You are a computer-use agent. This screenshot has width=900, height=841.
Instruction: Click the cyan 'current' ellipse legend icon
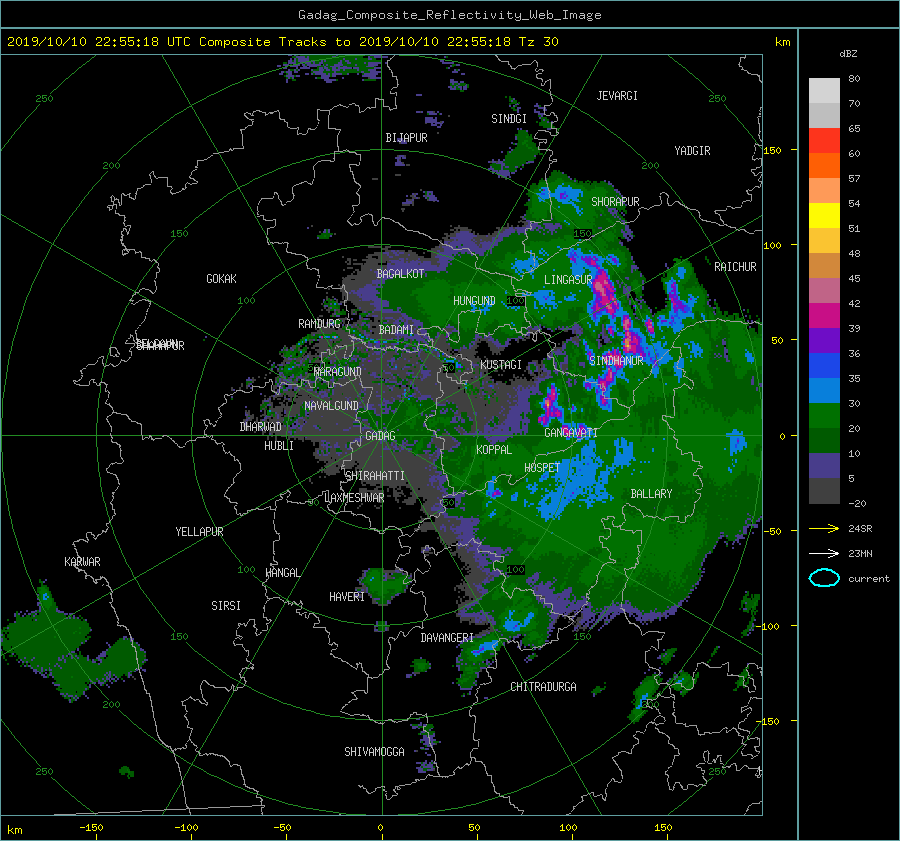tap(824, 578)
